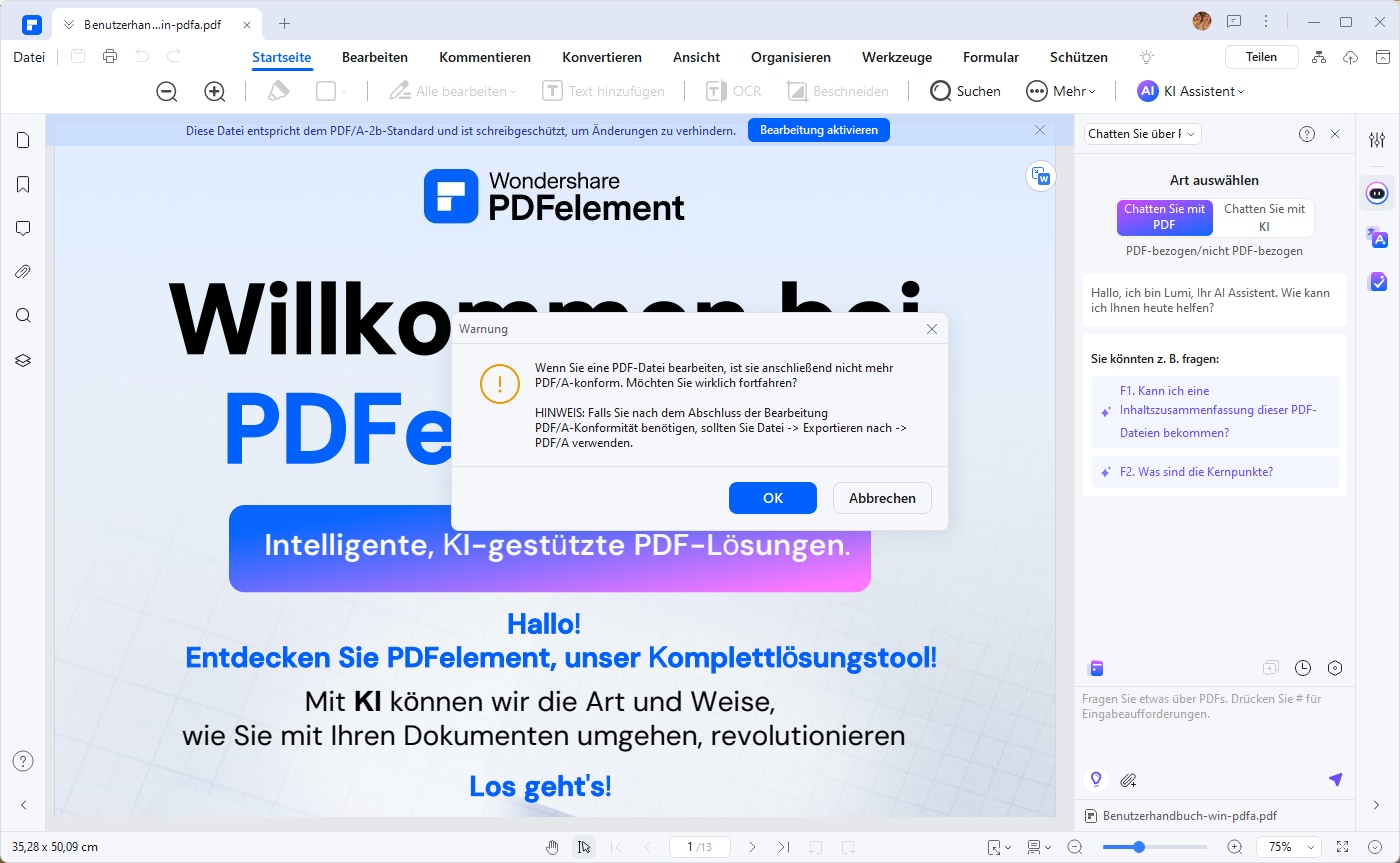Open the Chatten Sie über dropdown
This screenshot has height=863, width=1400.
click(x=1143, y=134)
